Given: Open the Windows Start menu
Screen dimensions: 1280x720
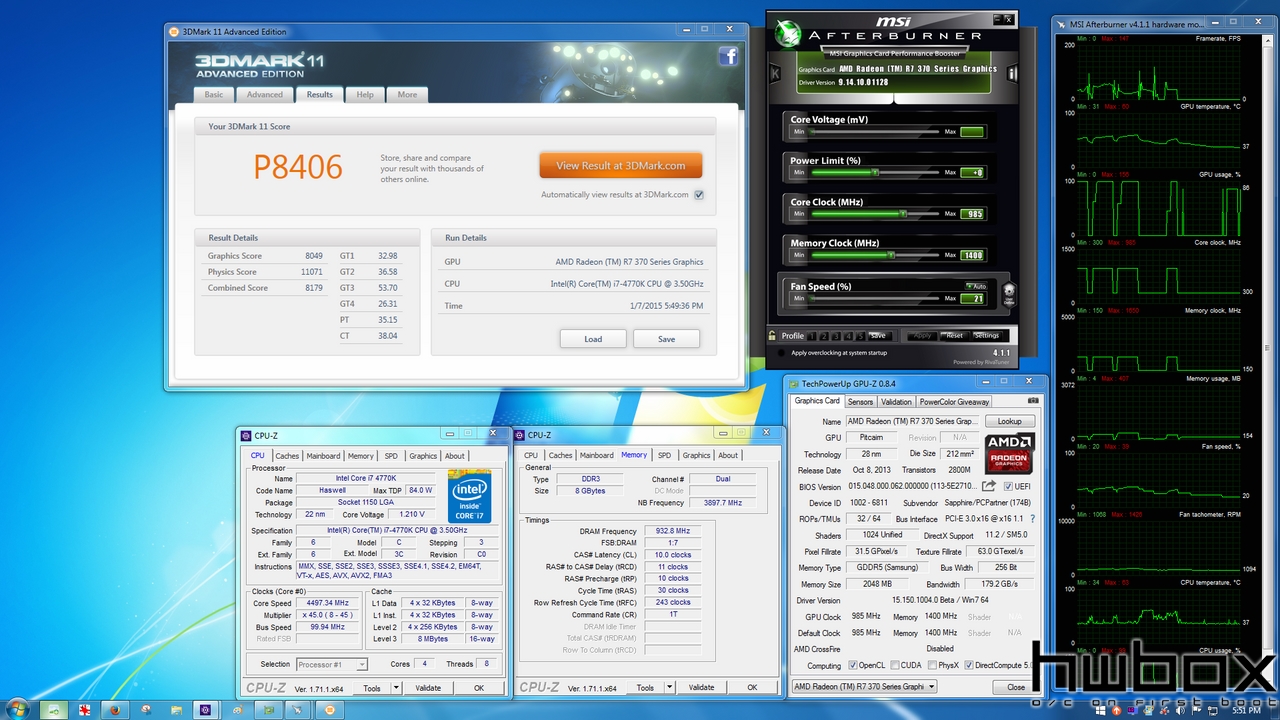Looking at the screenshot, I should click(18, 709).
